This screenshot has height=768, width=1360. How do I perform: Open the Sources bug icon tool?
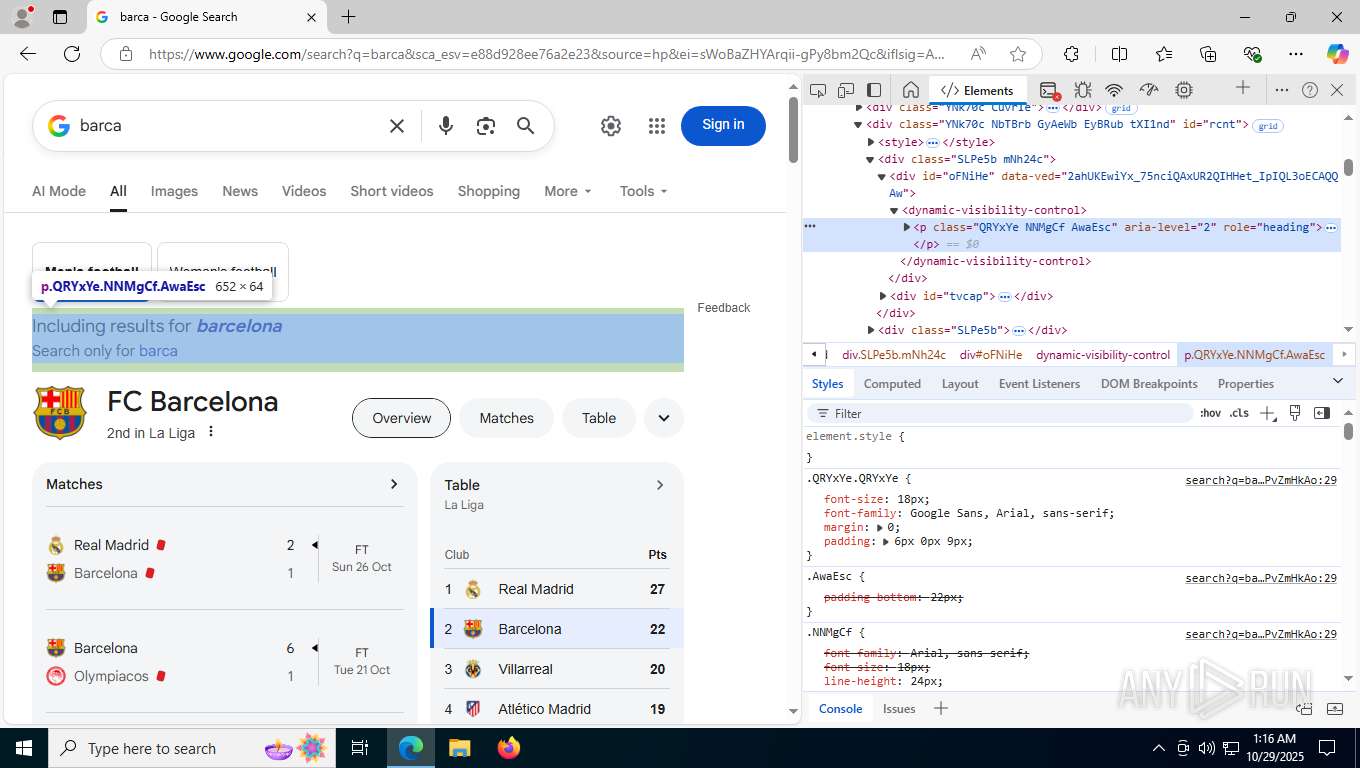pos(1082,90)
